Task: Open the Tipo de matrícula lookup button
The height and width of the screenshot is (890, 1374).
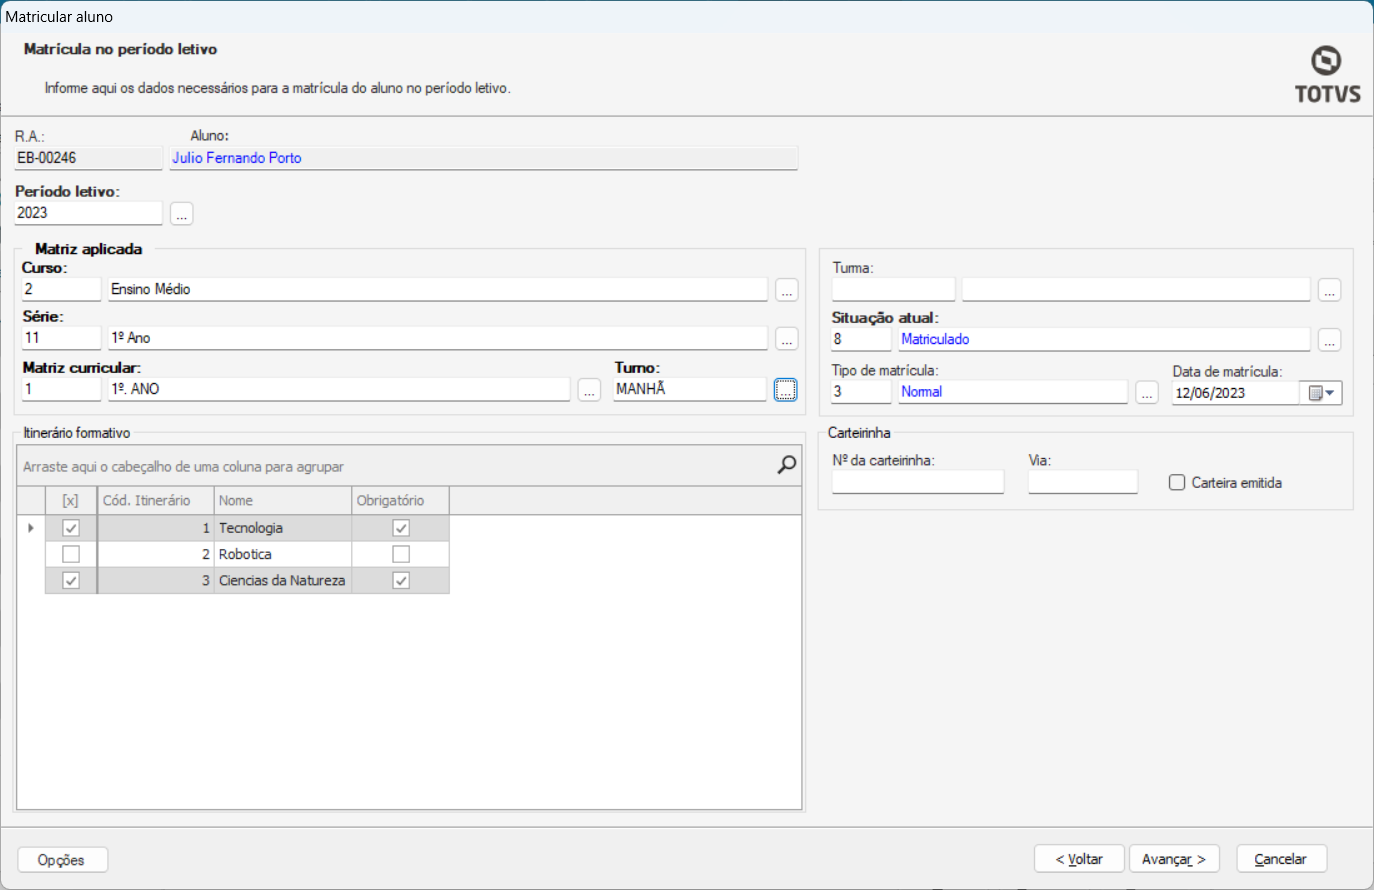Action: (1147, 392)
